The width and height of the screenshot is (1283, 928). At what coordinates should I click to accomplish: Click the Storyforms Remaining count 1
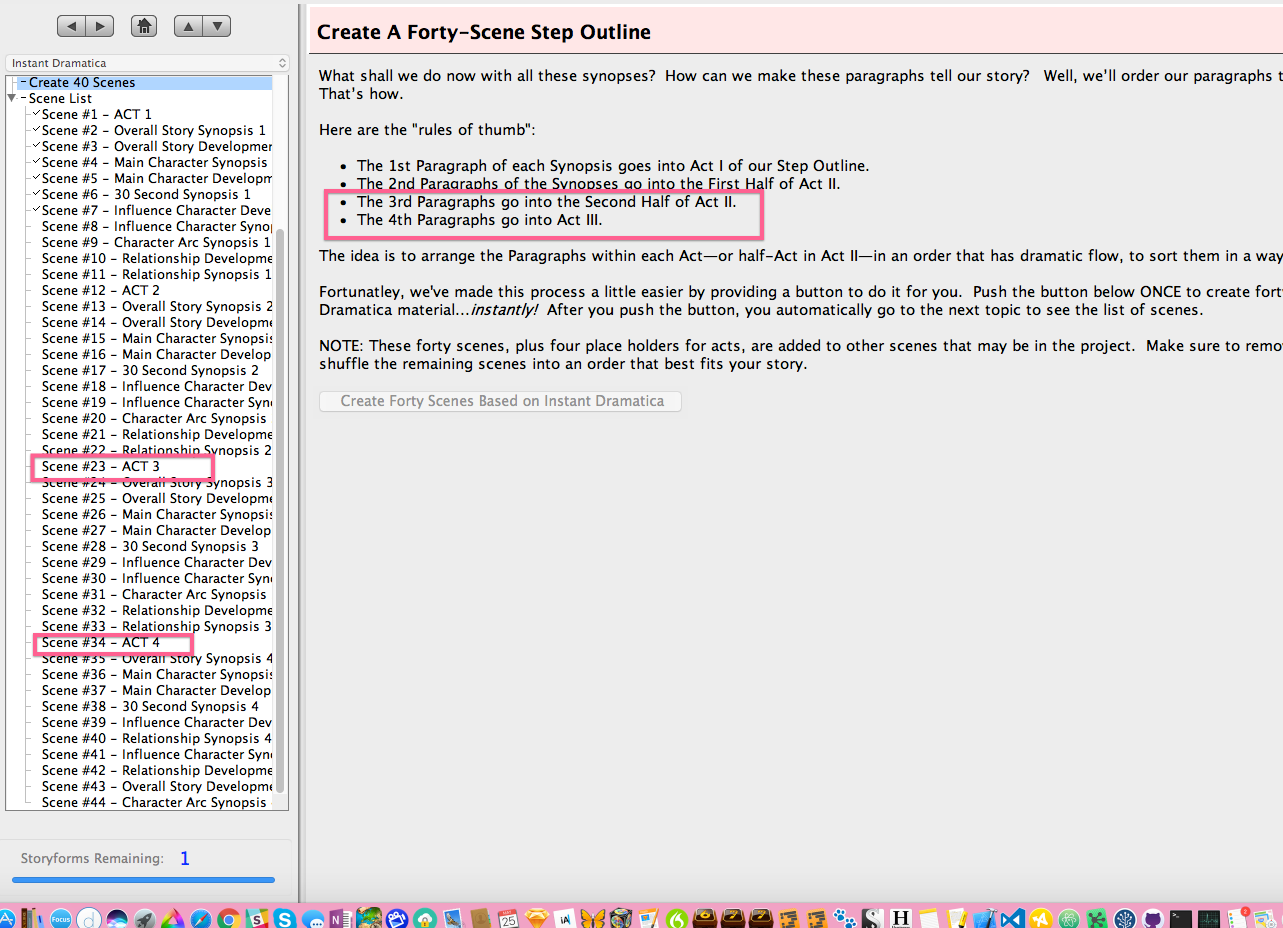click(x=185, y=858)
